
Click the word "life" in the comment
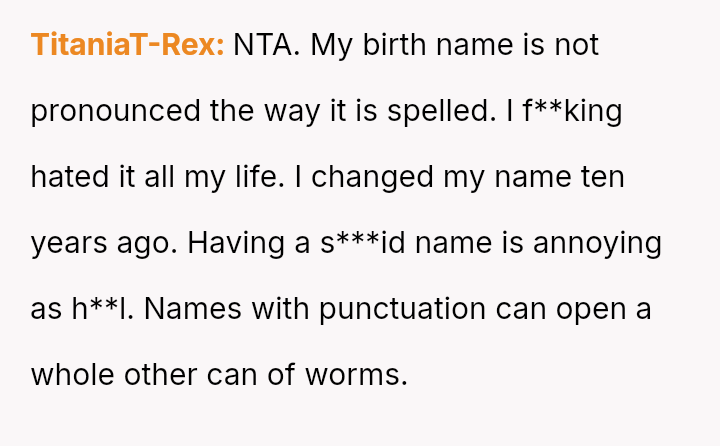tap(260, 177)
